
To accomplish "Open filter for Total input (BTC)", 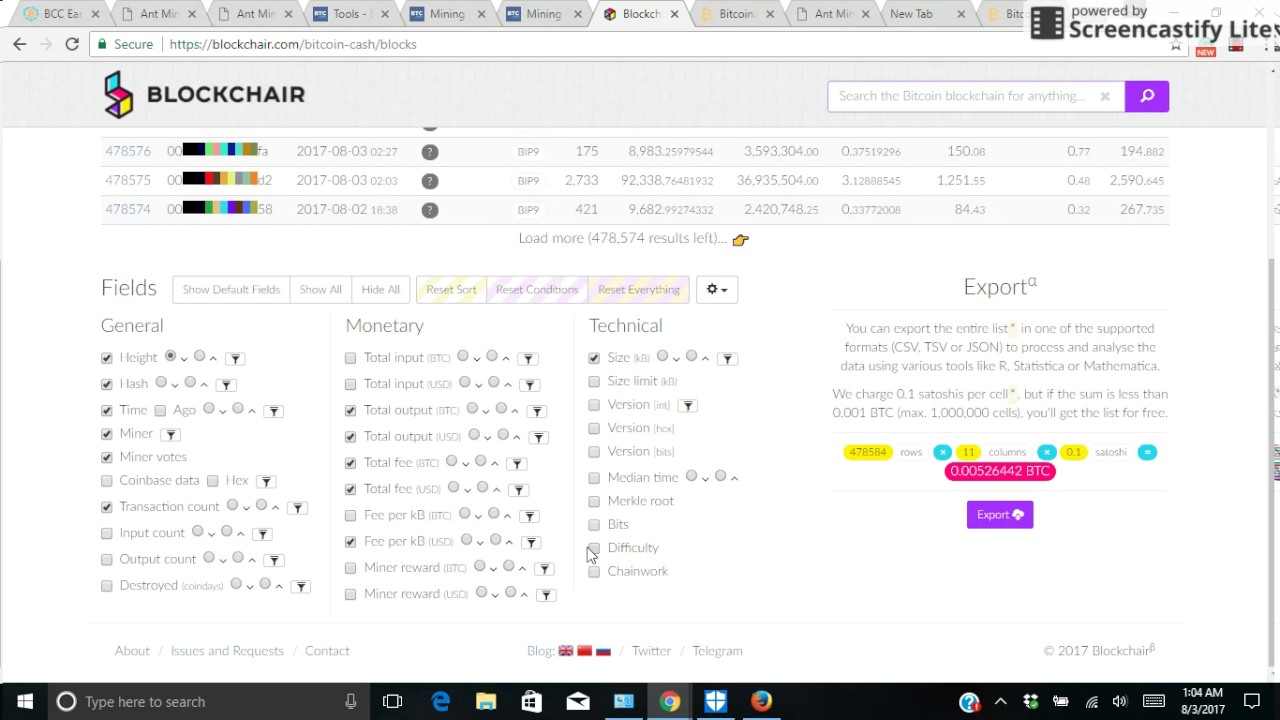I will [x=528, y=358].
